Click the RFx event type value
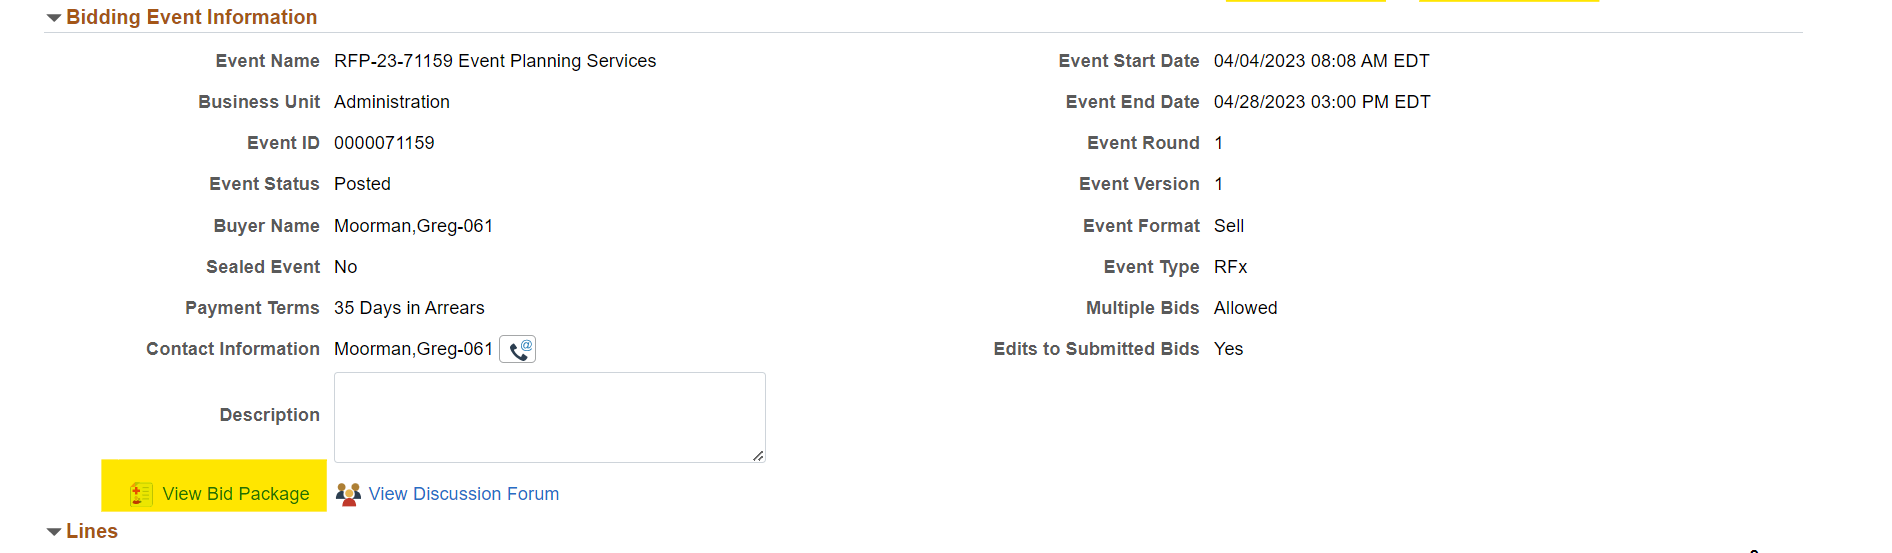Viewport: 1892px width, 553px height. pos(1230,267)
